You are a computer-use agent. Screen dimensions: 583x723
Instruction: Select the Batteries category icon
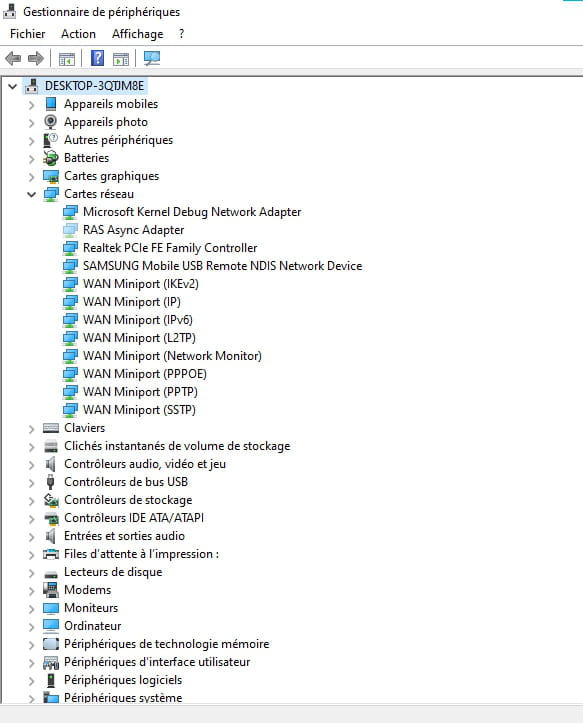pyautogui.click(x=51, y=158)
